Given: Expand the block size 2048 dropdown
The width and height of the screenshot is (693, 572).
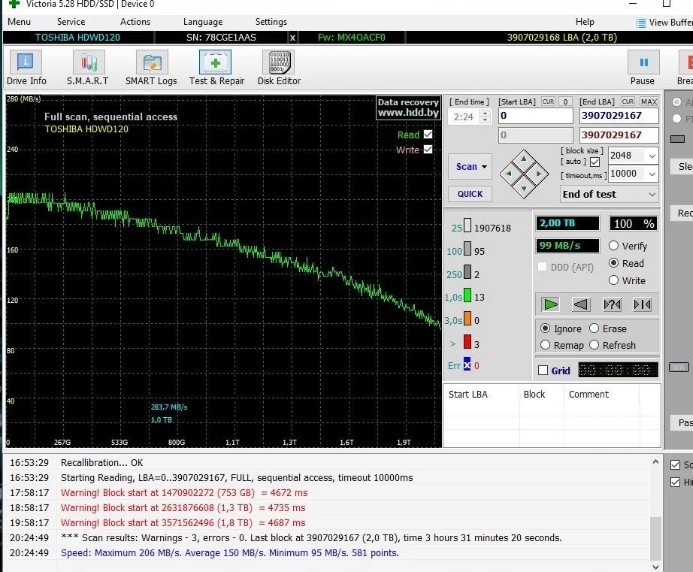Looking at the screenshot, I should pyautogui.click(x=633, y=156).
